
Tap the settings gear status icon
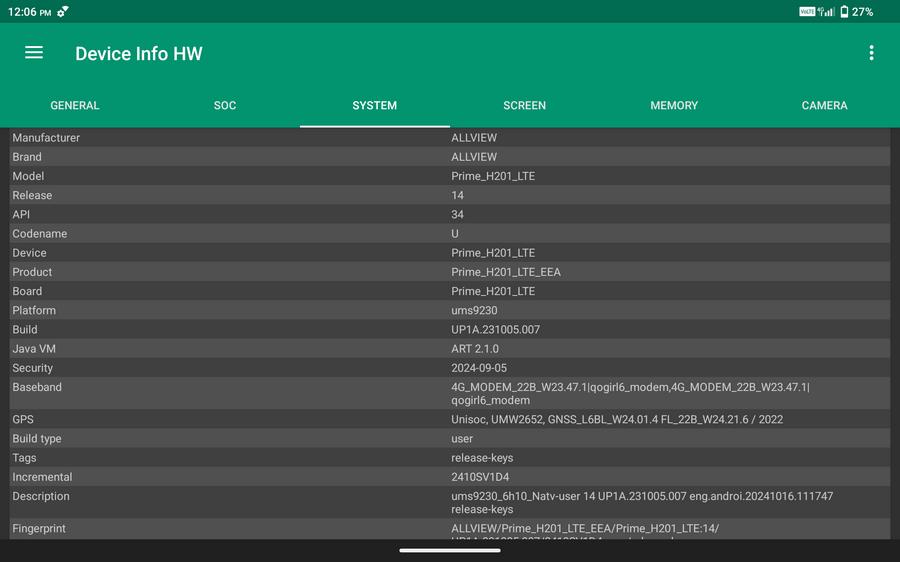[x=63, y=11]
